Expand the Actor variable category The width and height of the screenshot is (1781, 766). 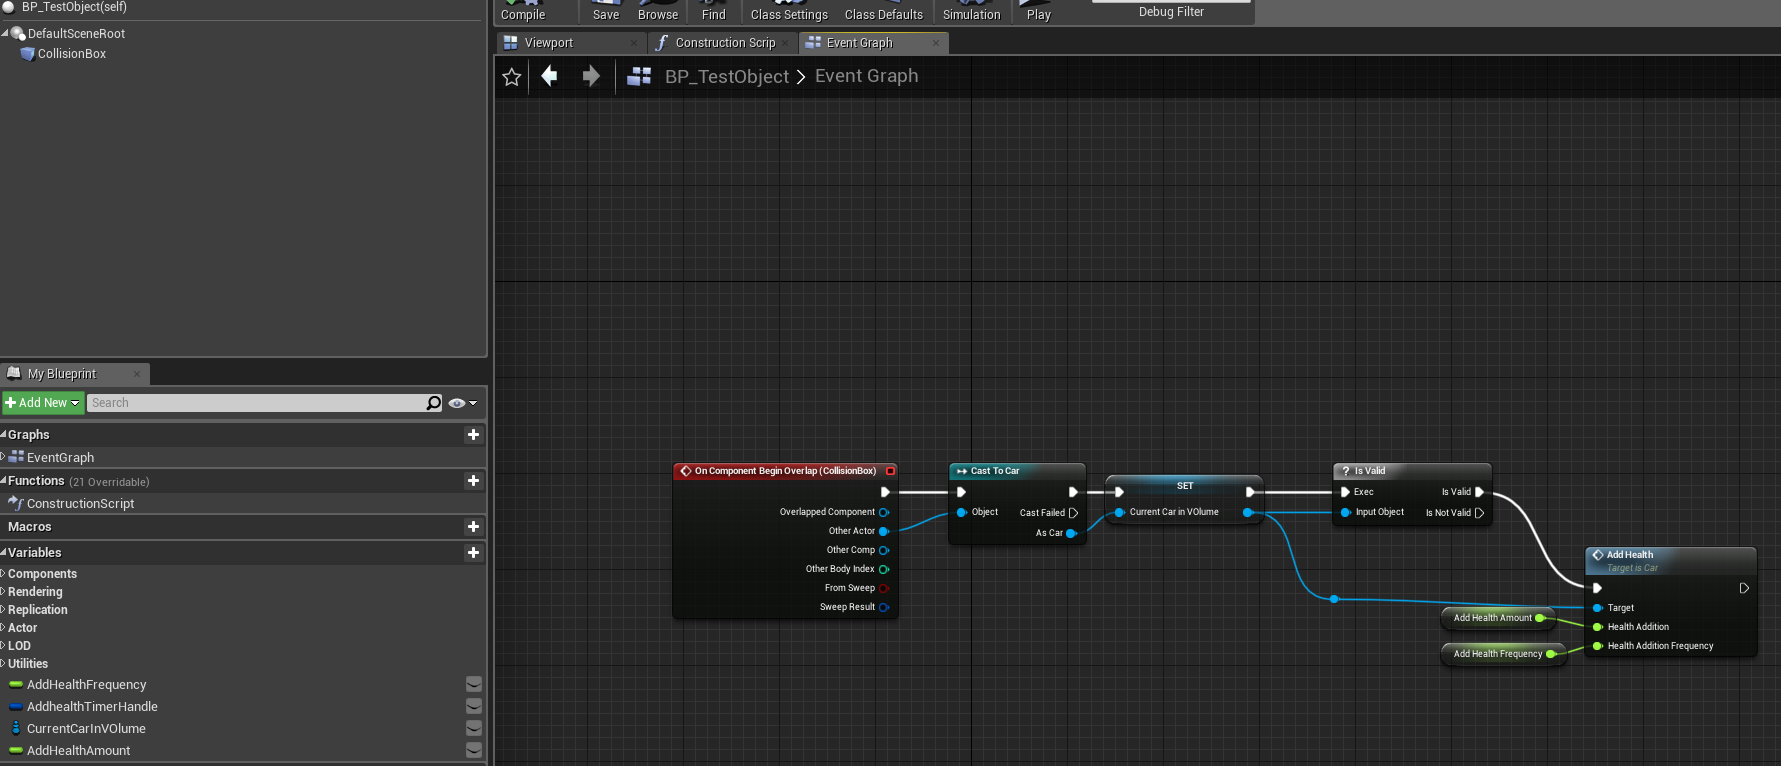3,628
